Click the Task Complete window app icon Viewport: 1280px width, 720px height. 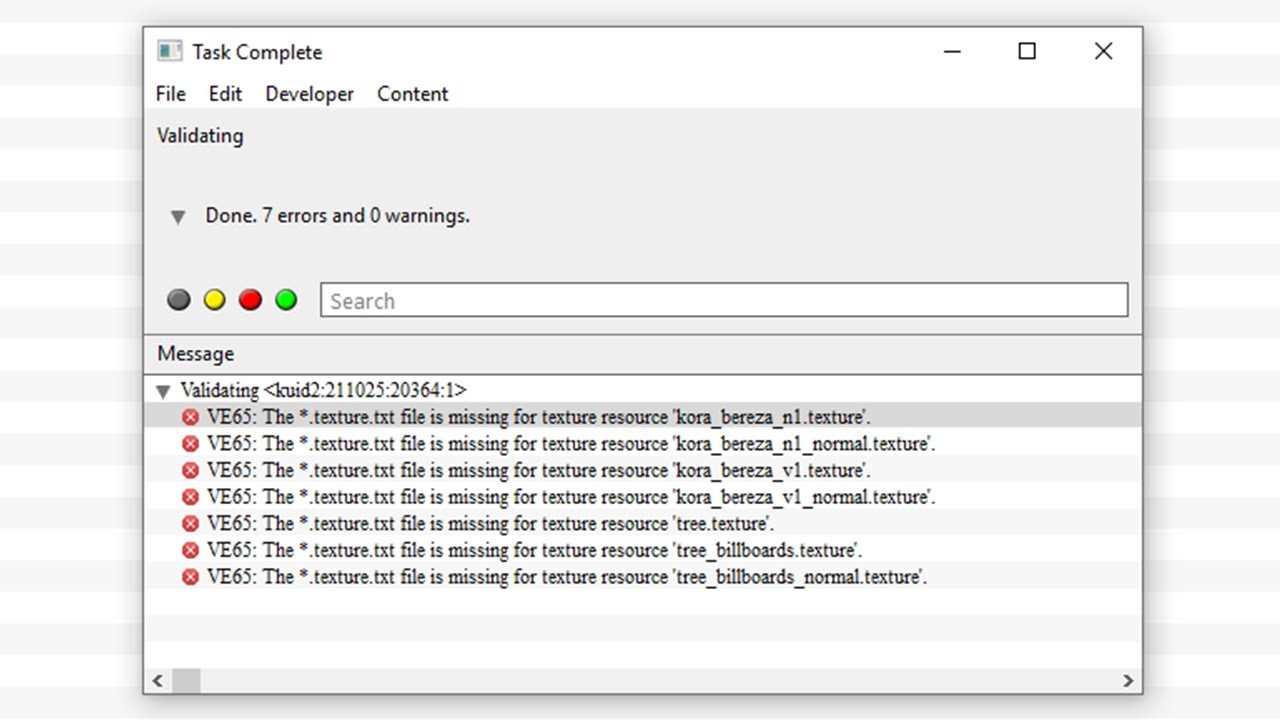click(169, 51)
